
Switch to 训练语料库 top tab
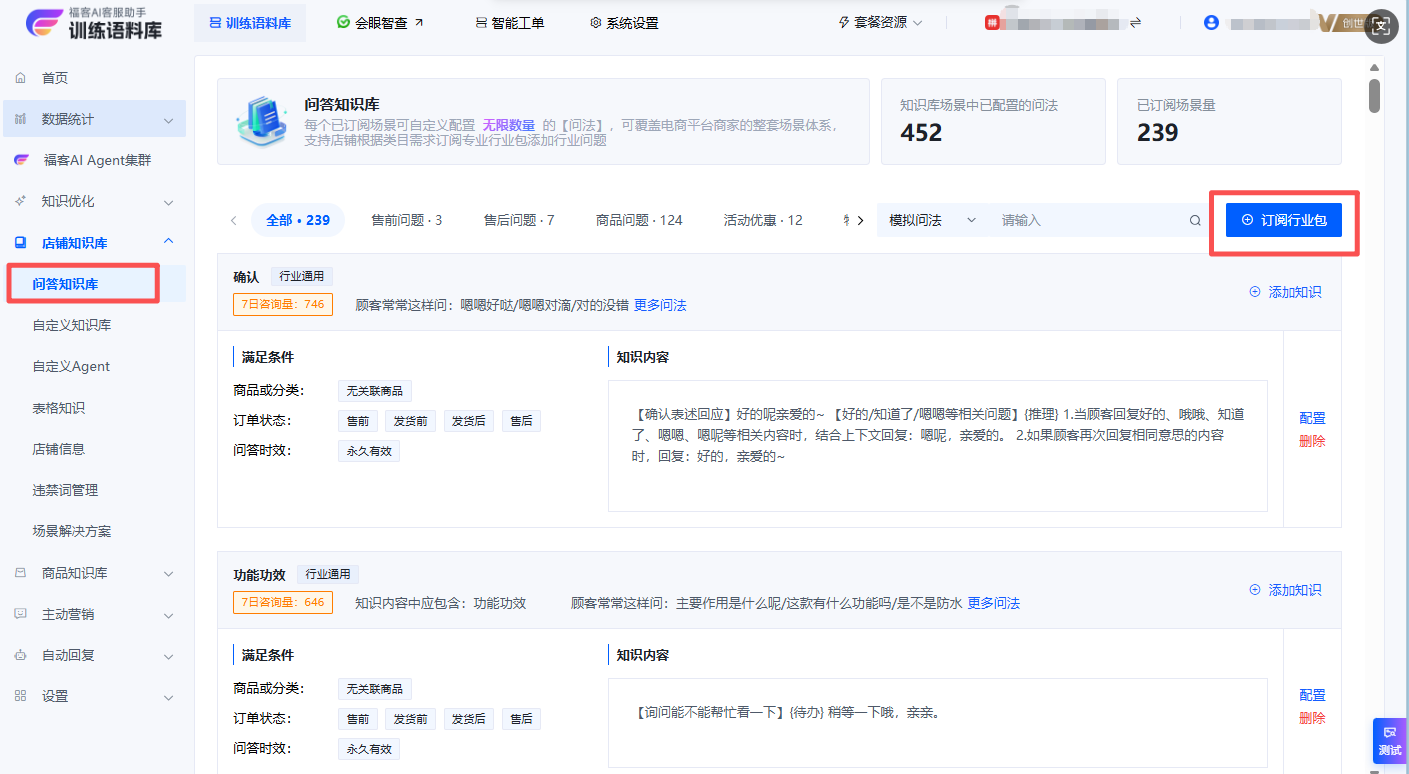250,22
